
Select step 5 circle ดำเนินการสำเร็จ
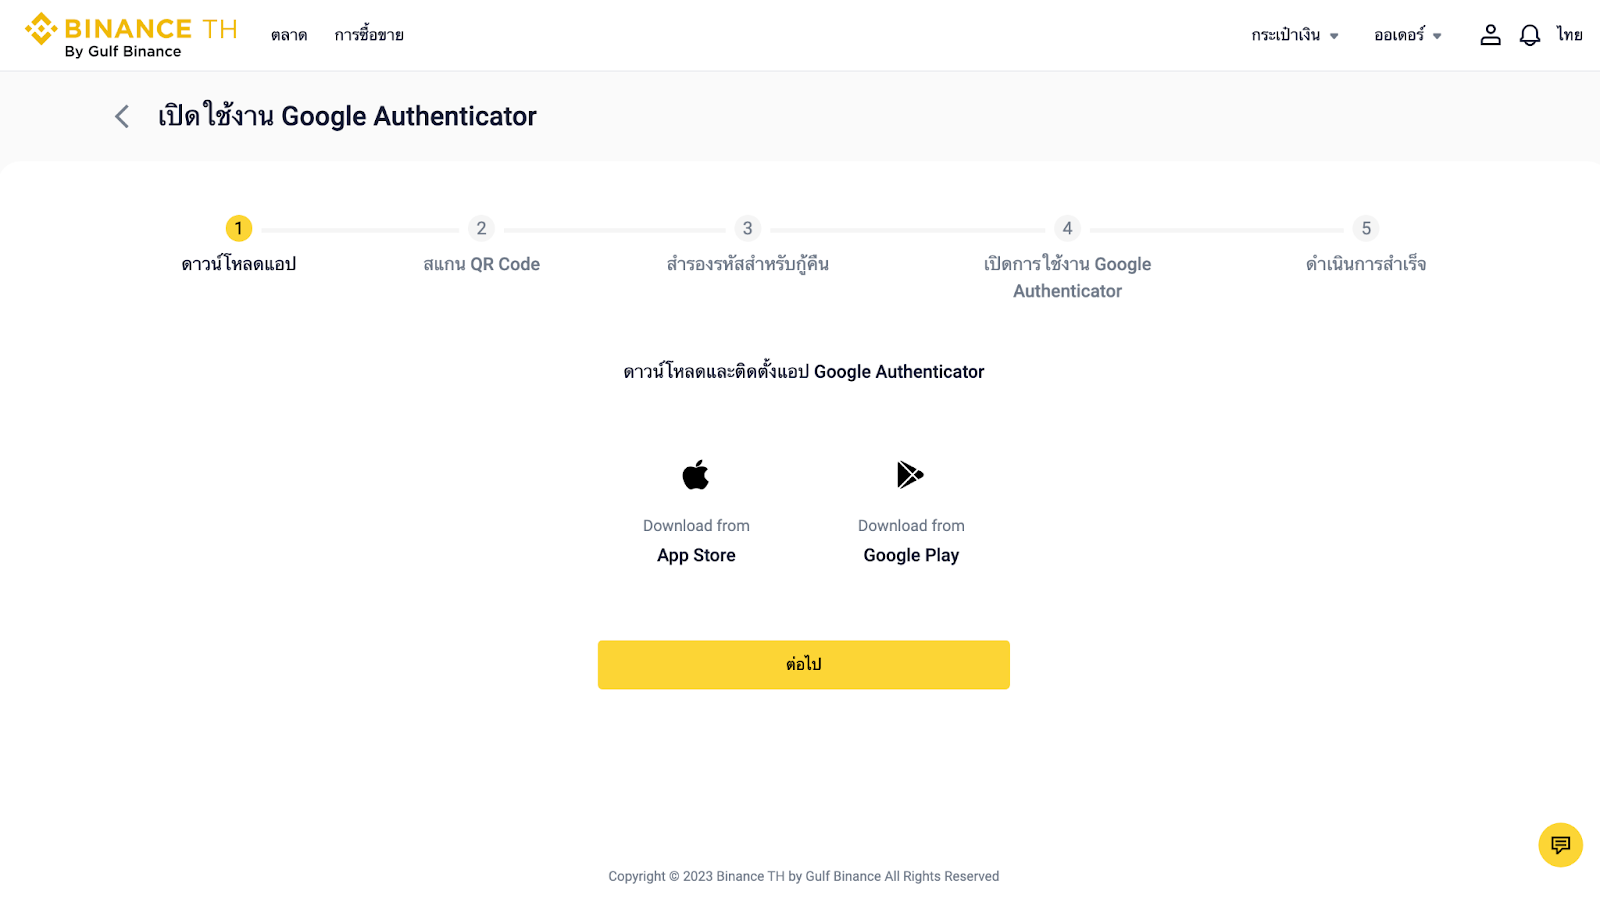[x=1366, y=229]
